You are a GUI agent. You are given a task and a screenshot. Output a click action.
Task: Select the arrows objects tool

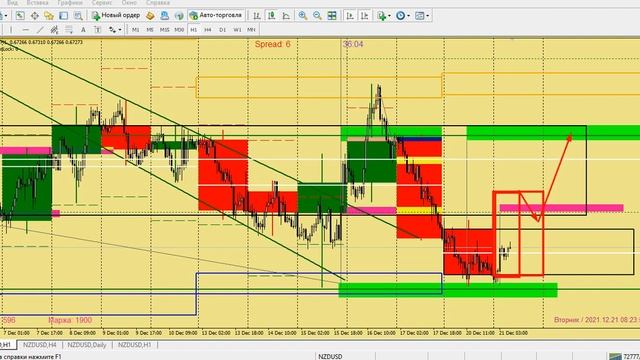(112, 30)
